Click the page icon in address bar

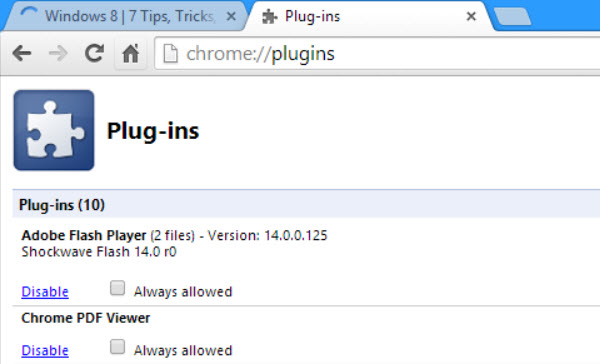point(170,53)
